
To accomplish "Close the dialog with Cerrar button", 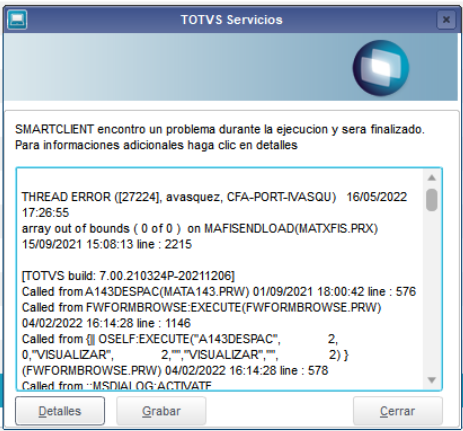I will pos(398,411).
